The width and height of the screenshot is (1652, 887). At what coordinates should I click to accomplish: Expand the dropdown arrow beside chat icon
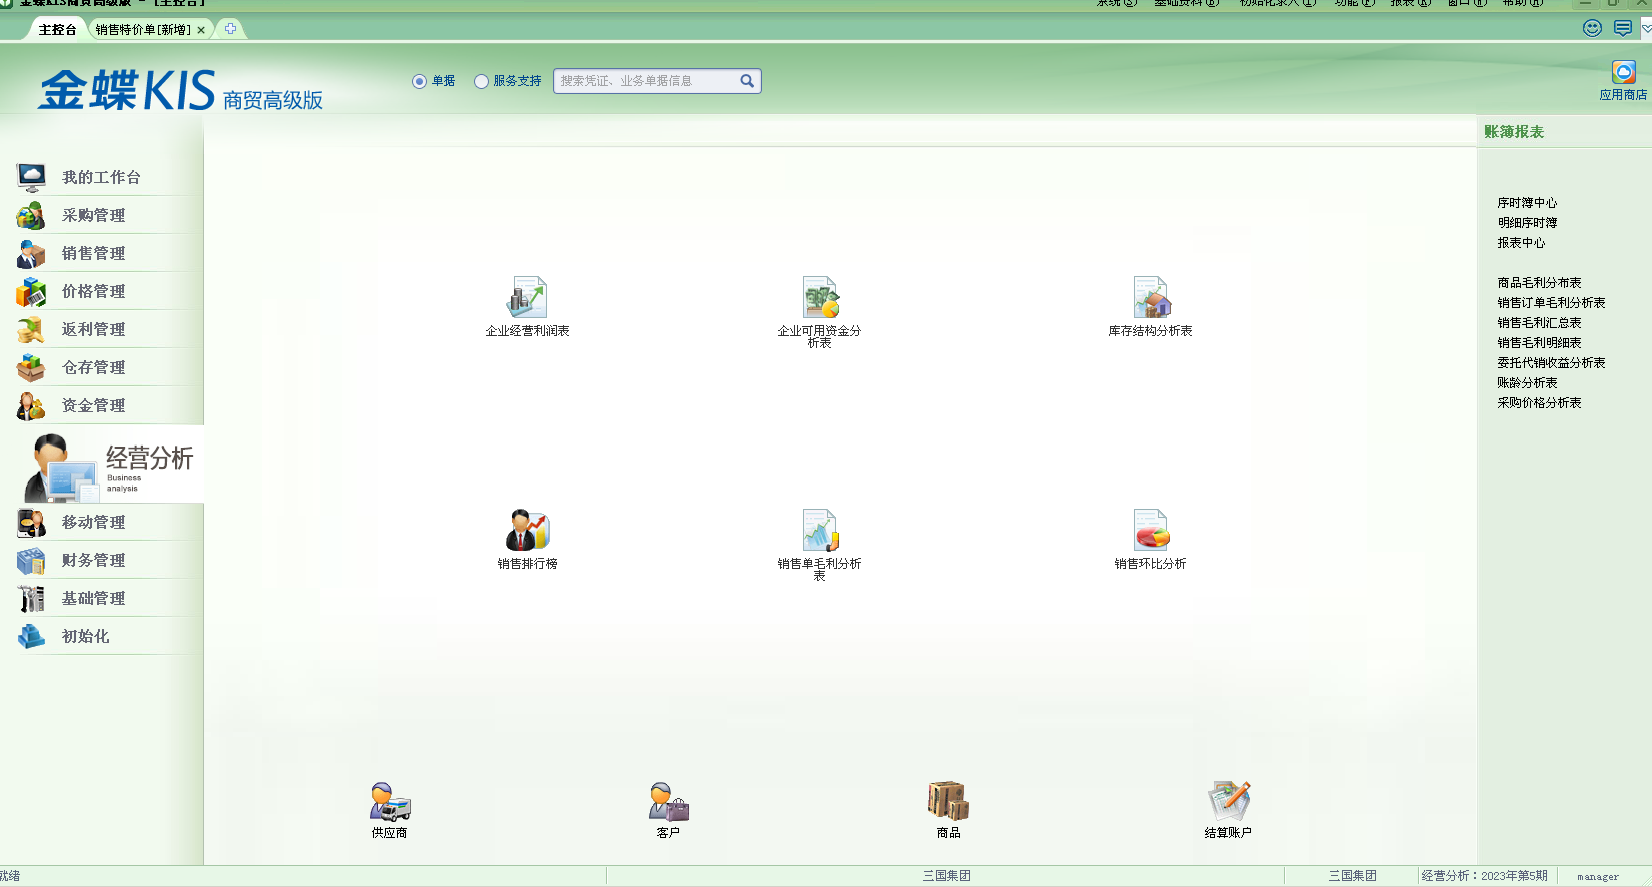point(1646,29)
